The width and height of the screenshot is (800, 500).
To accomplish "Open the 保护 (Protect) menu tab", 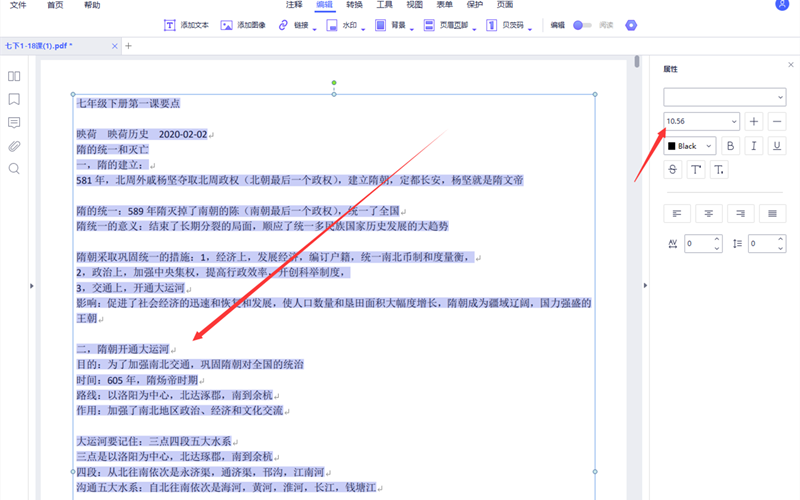I will (x=475, y=6).
